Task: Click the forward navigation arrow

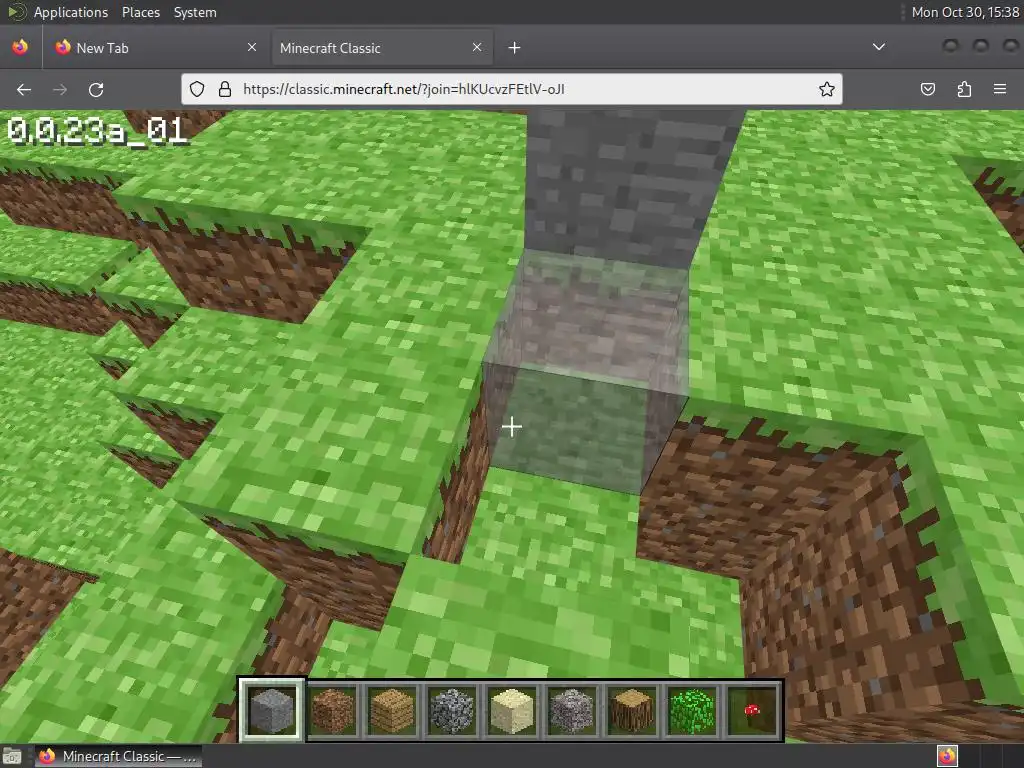Action: point(60,89)
